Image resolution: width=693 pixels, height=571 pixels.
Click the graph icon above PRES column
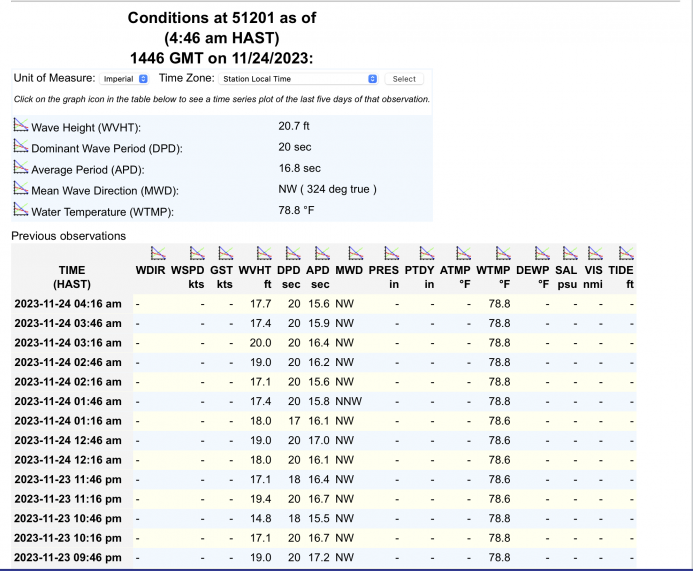[x=392, y=253]
